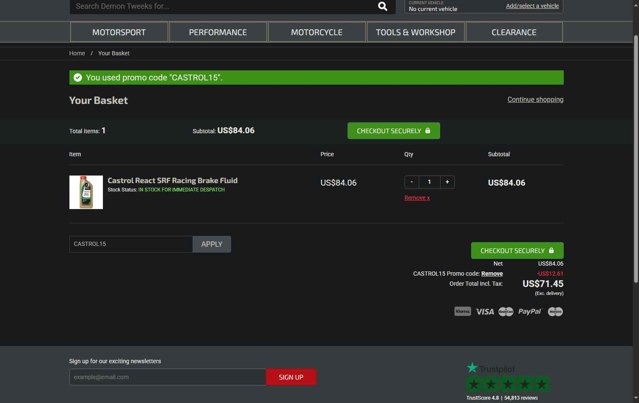
Task: Click the PayPal payment icon
Action: pyautogui.click(x=529, y=311)
